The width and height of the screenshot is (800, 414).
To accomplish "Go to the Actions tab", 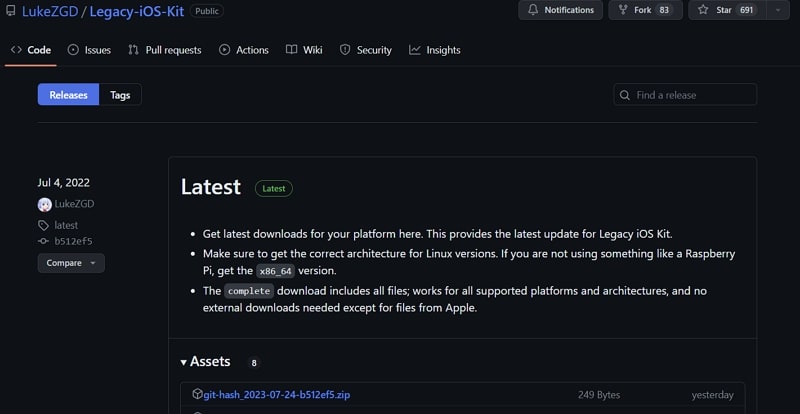I will (244, 50).
